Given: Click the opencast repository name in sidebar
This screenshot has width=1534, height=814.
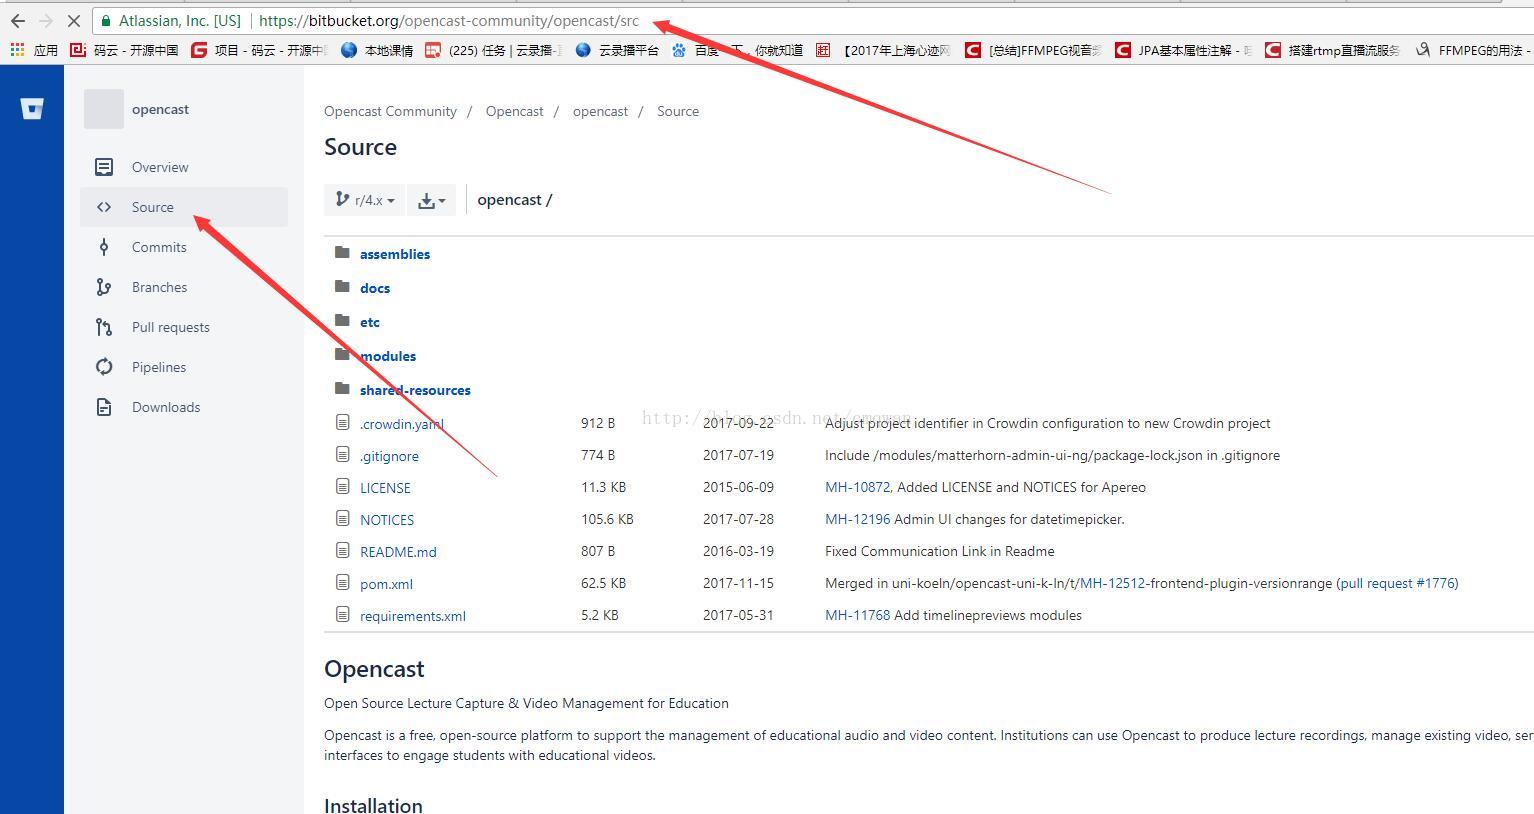Looking at the screenshot, I should pyautogui.click(x=160, y=109).
